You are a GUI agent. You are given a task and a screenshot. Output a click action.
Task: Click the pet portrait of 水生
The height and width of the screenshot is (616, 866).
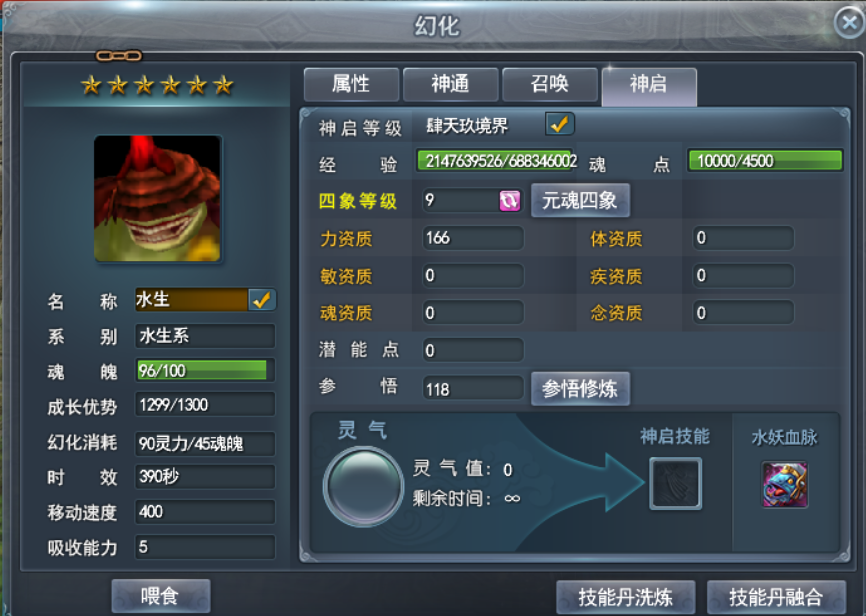pos(158,198)
